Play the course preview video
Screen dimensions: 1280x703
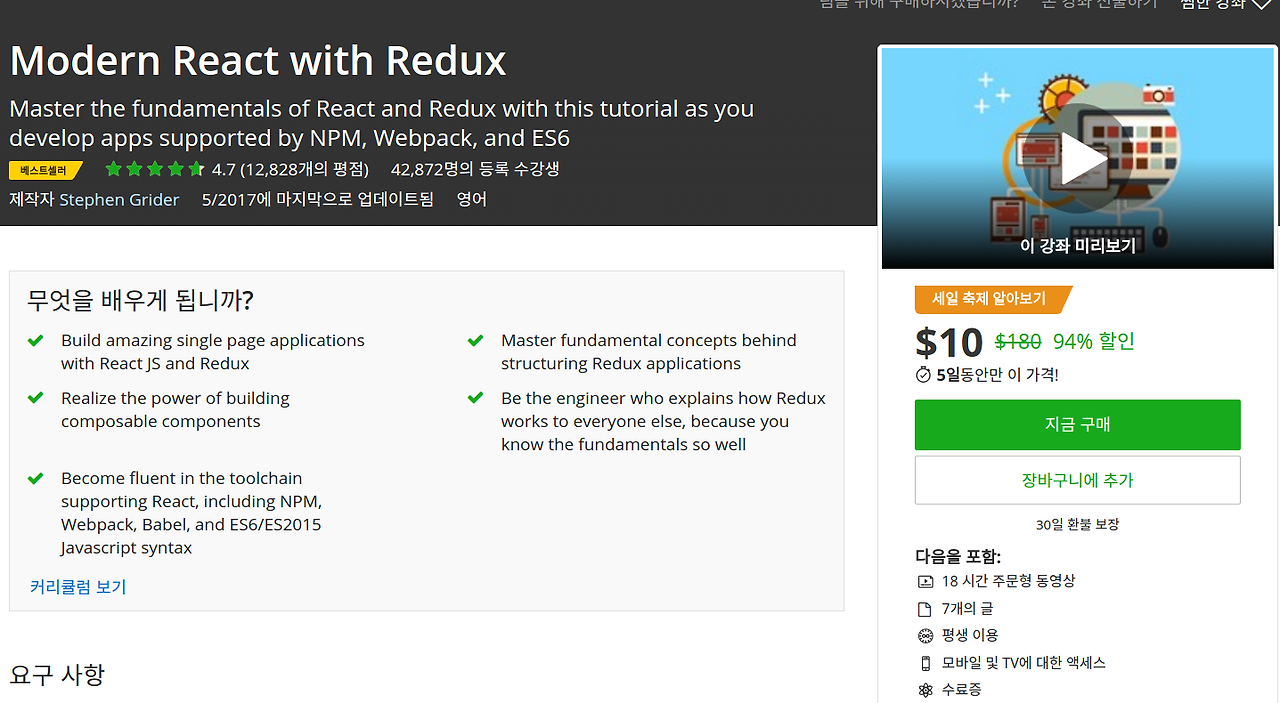click(x=1077, y=159)
